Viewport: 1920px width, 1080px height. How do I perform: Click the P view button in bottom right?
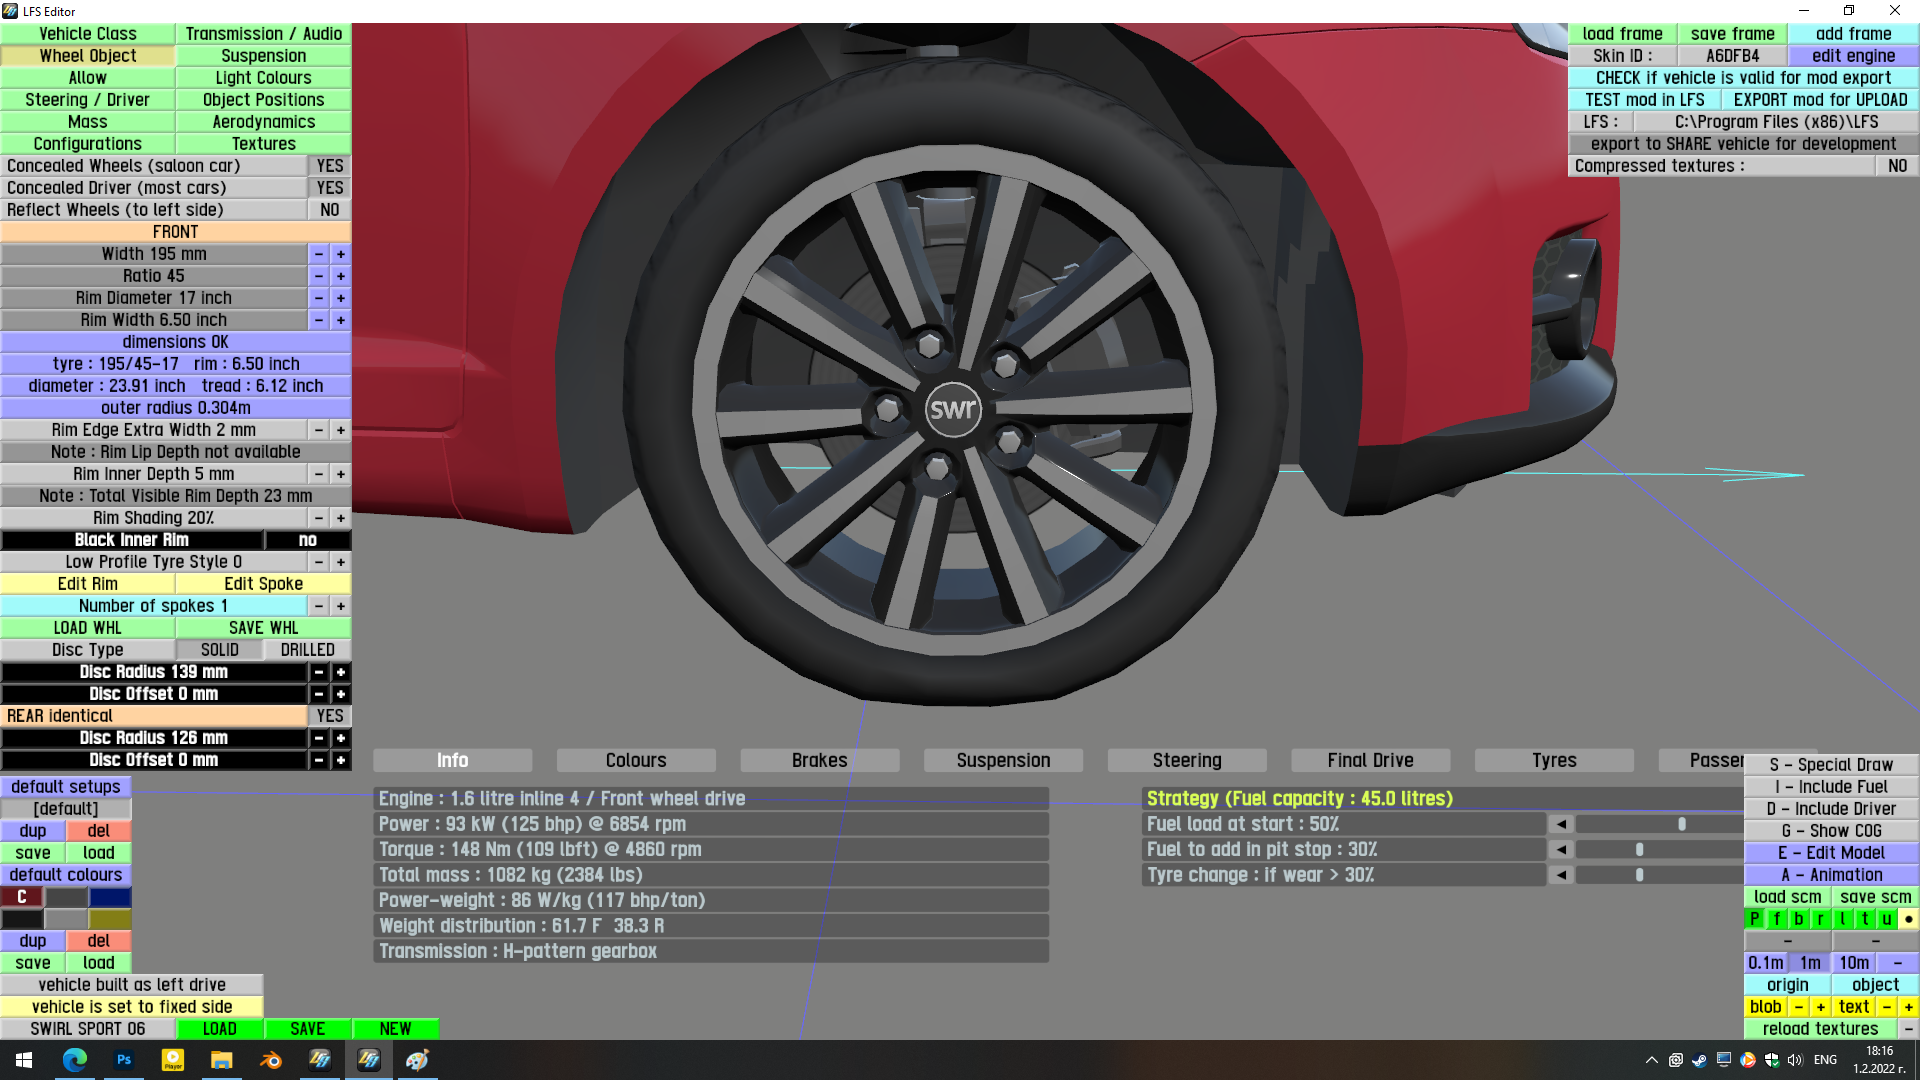[1754, 919]
